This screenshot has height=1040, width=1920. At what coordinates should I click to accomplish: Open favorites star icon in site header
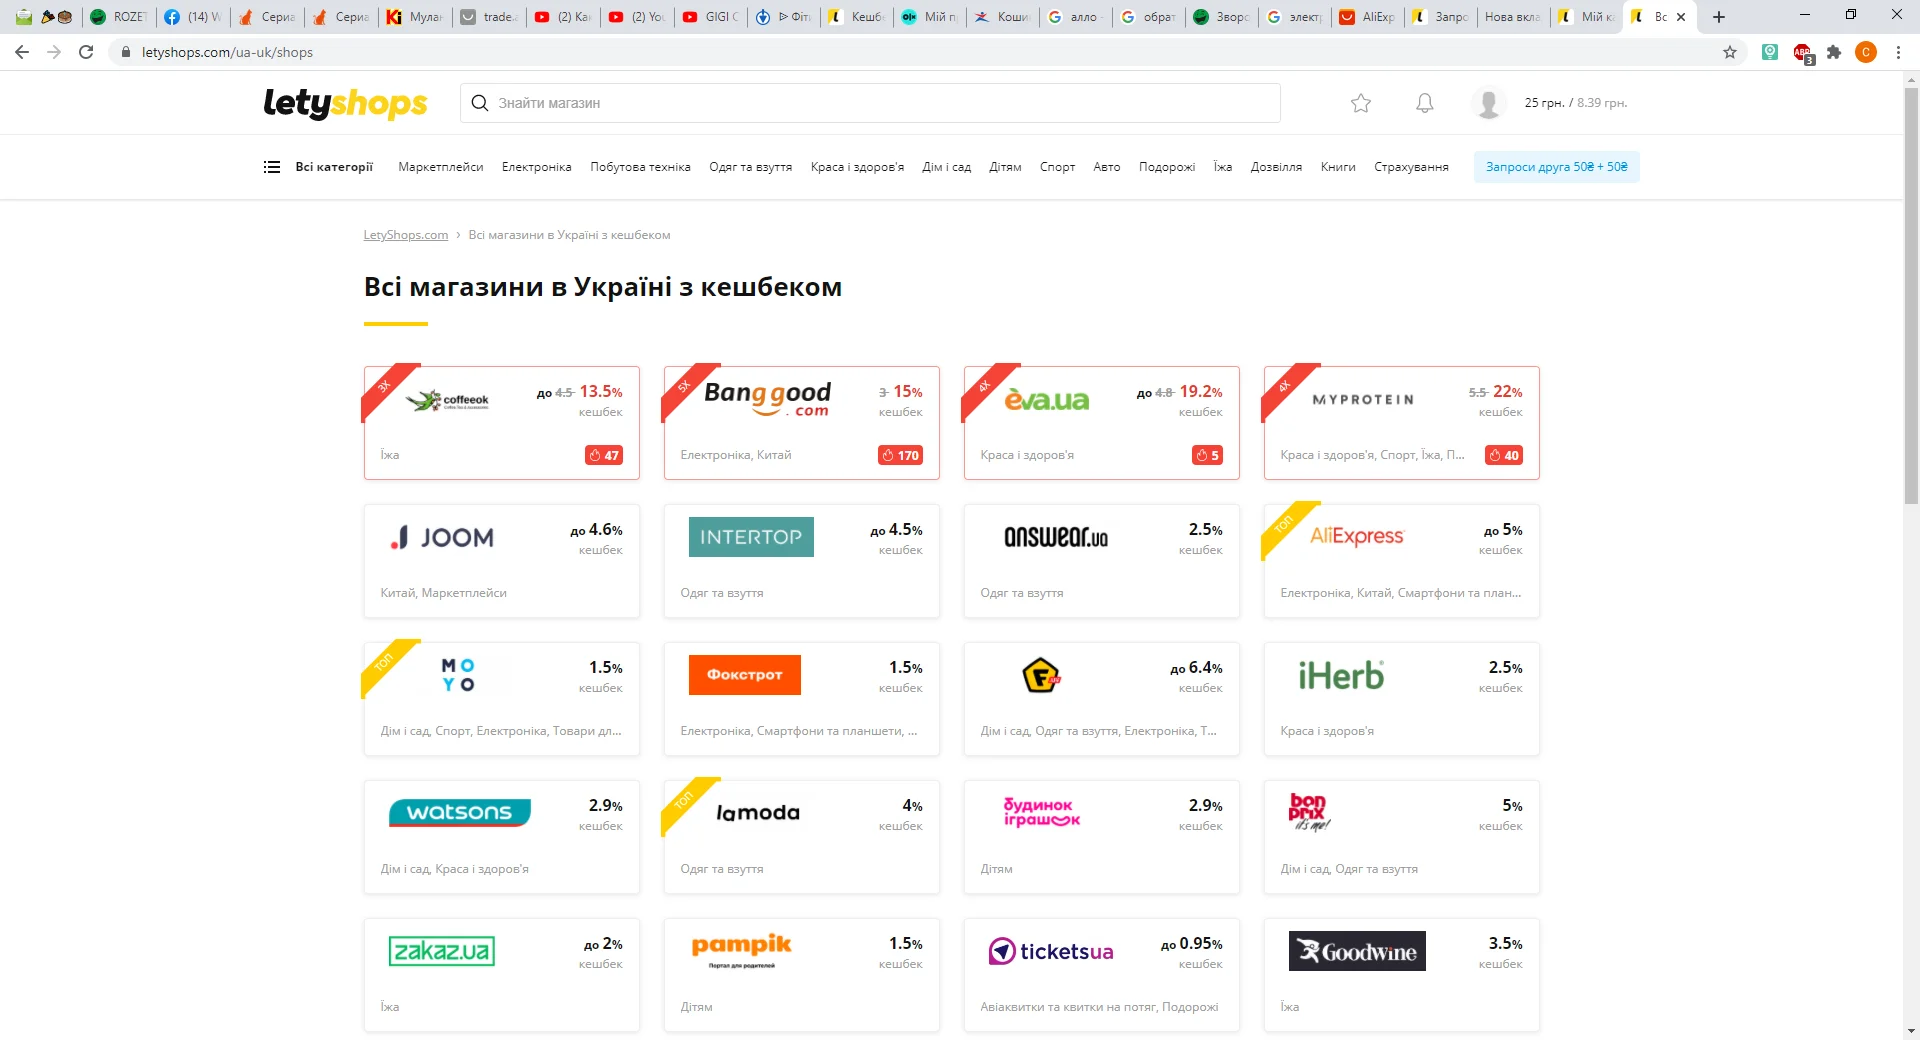[1361, 103]
